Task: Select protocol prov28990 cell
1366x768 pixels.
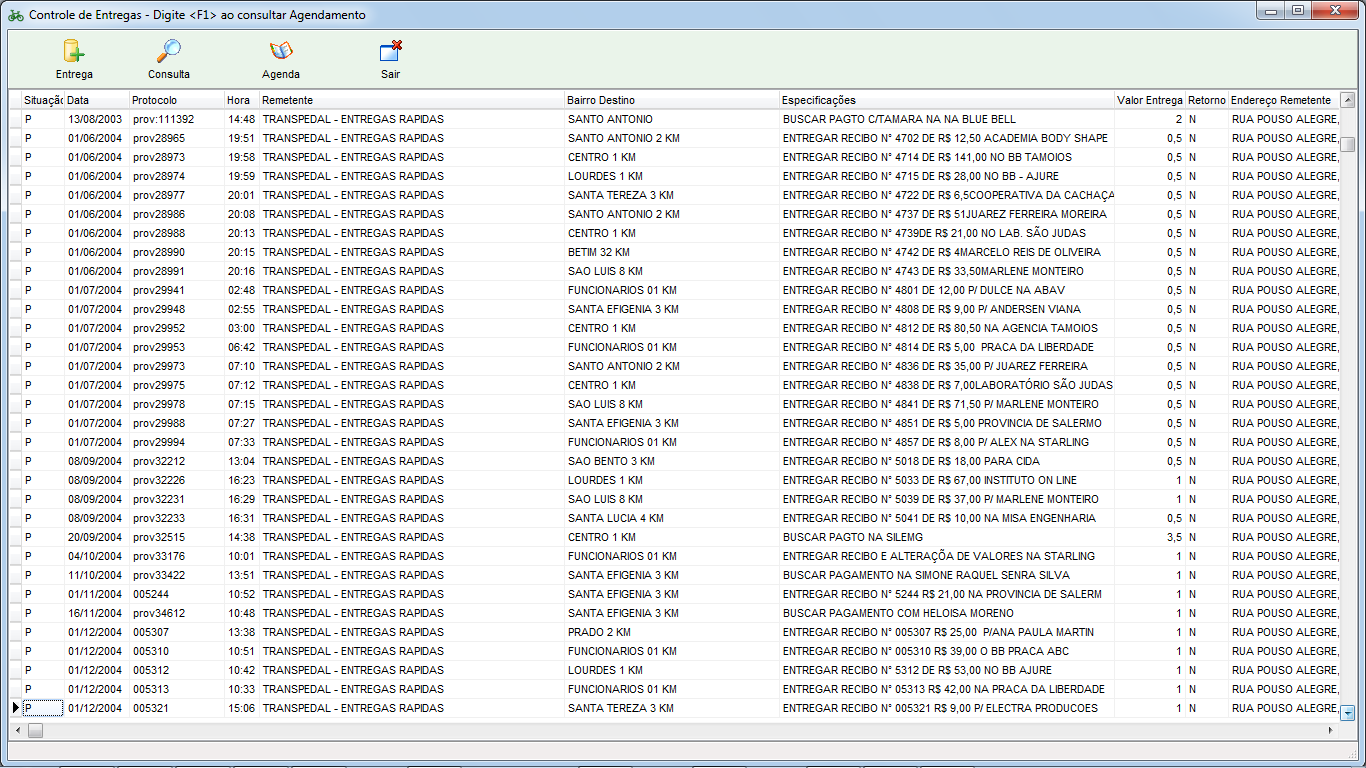Action: pos(177,252)
